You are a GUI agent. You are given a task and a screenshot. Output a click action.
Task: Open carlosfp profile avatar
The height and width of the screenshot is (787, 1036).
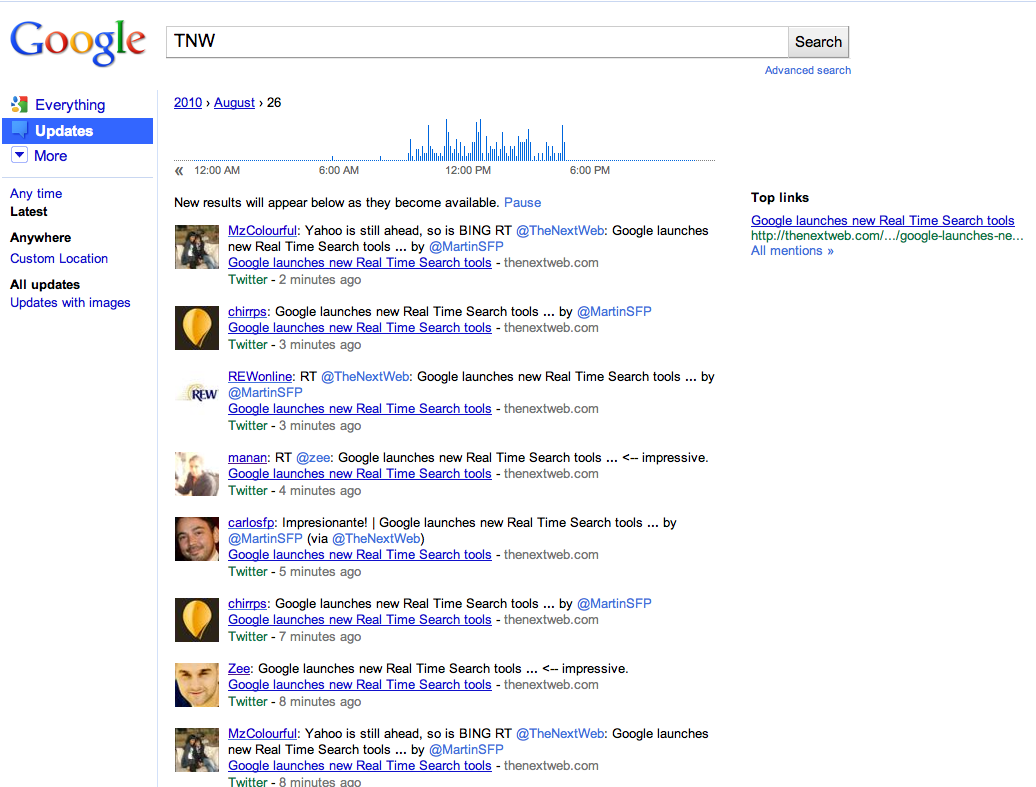197,539
